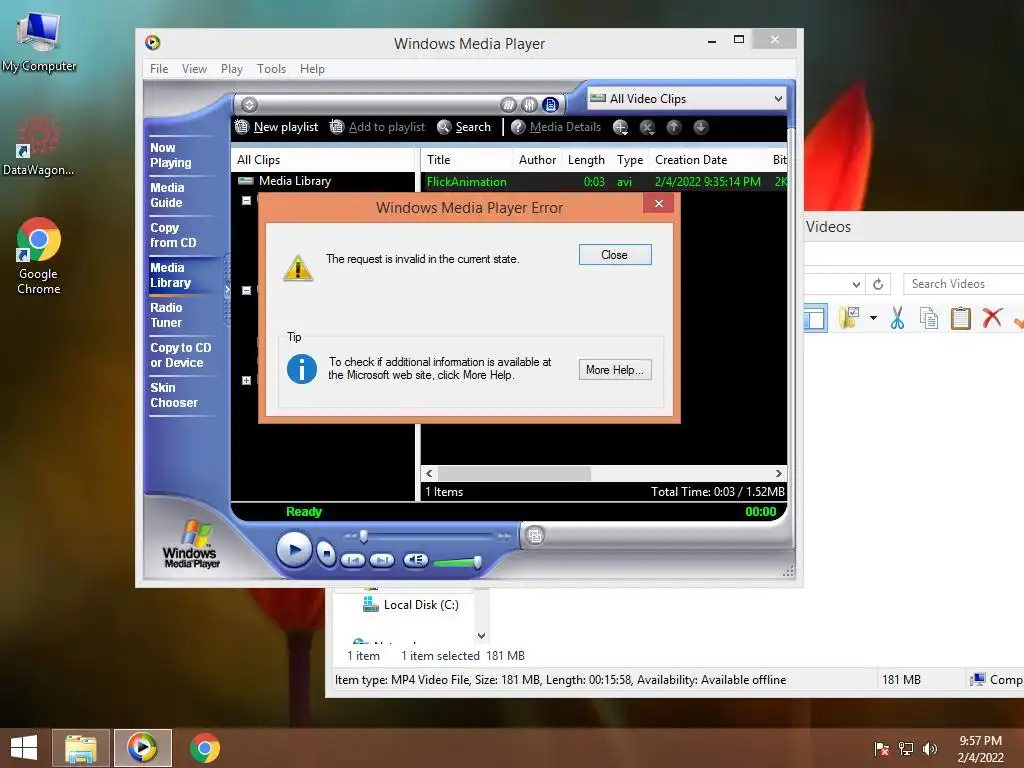
Task: Open the Help menu
Action: tap(312, 69)
